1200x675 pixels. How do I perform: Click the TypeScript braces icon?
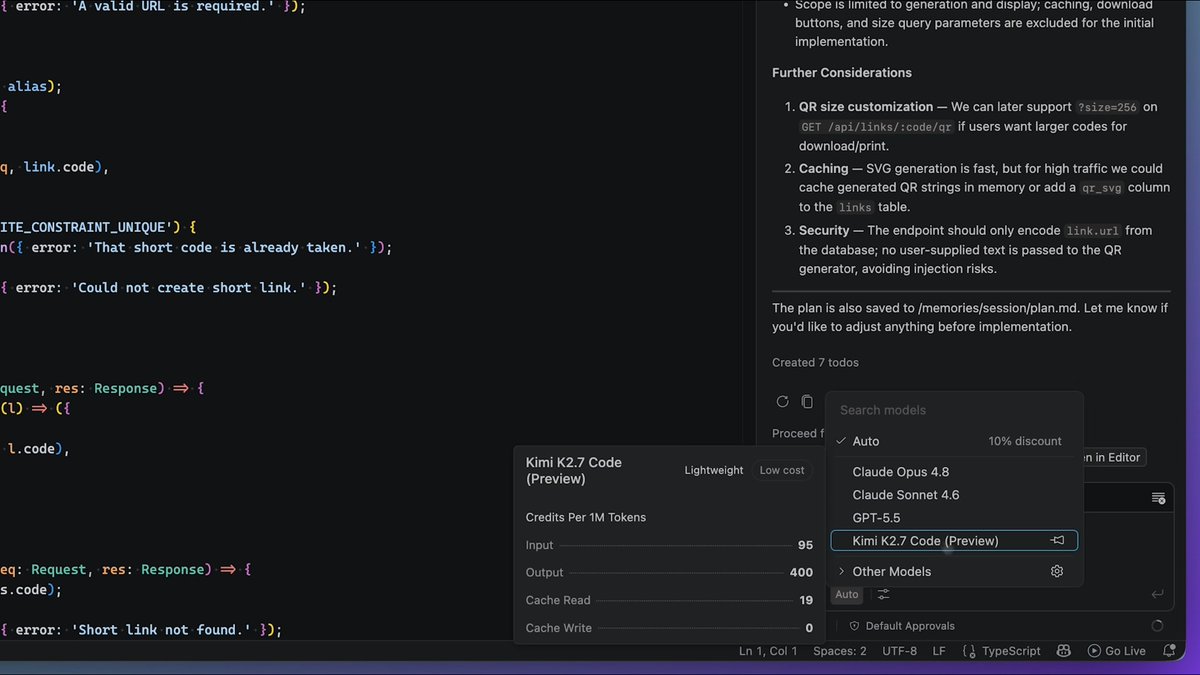click(x=969, y=651)
